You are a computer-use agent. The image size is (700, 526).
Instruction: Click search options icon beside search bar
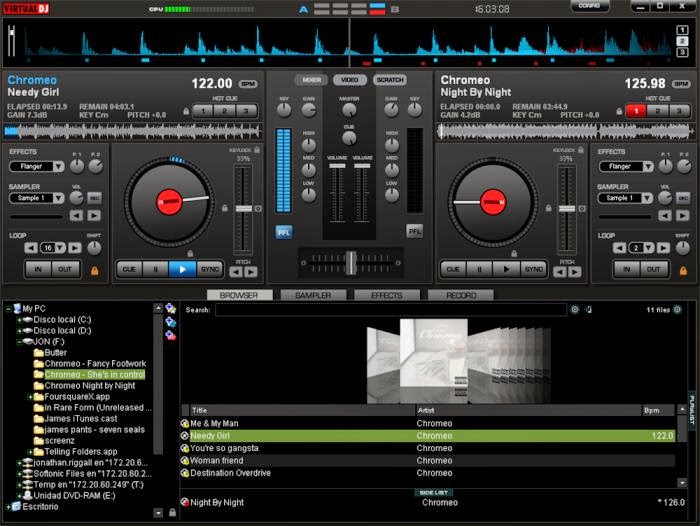[575, 309]
